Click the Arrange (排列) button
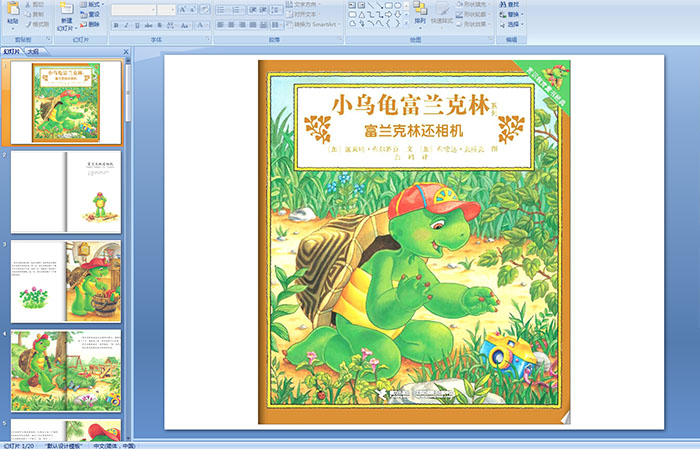 (420, 13)
